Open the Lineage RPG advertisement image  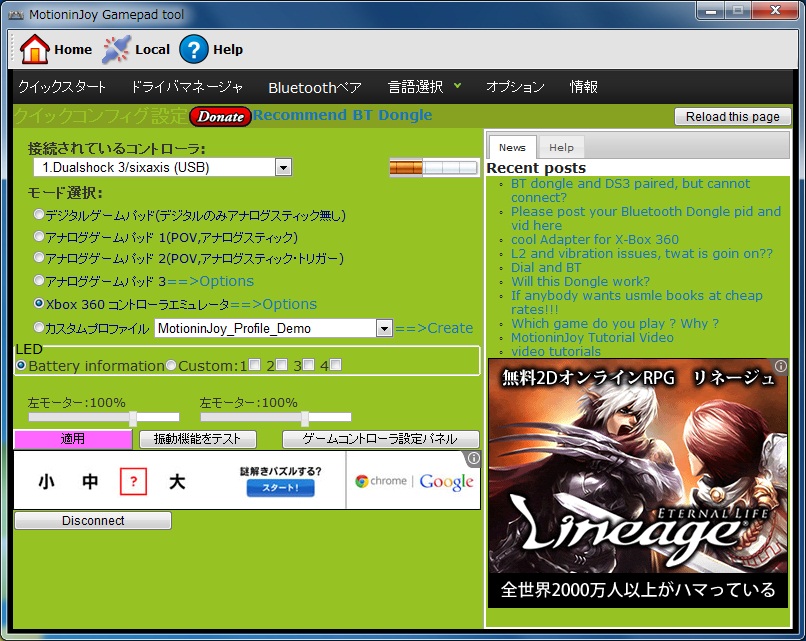(x=637, y=483)
